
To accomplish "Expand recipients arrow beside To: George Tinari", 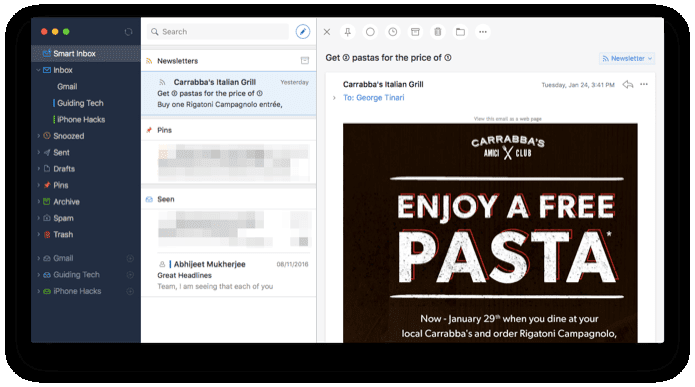I will pos(334,98).
